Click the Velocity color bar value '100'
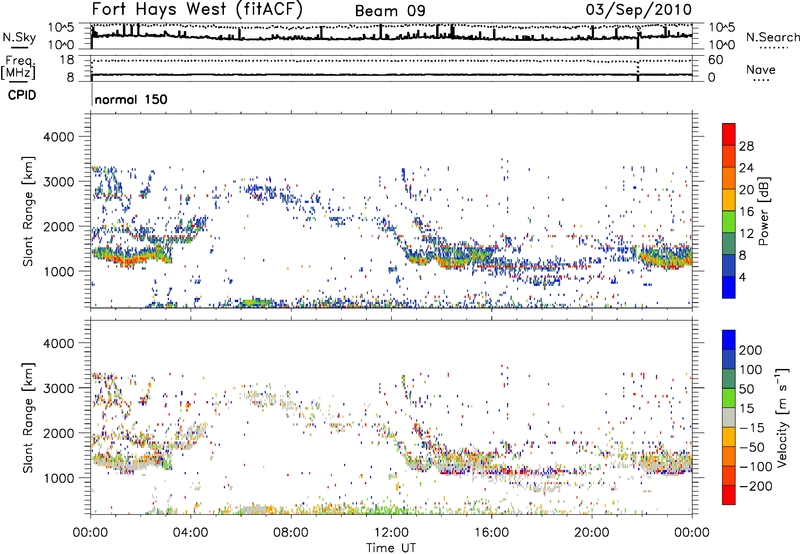This screenshot has width=800, height=554. (x=750, y=370)
